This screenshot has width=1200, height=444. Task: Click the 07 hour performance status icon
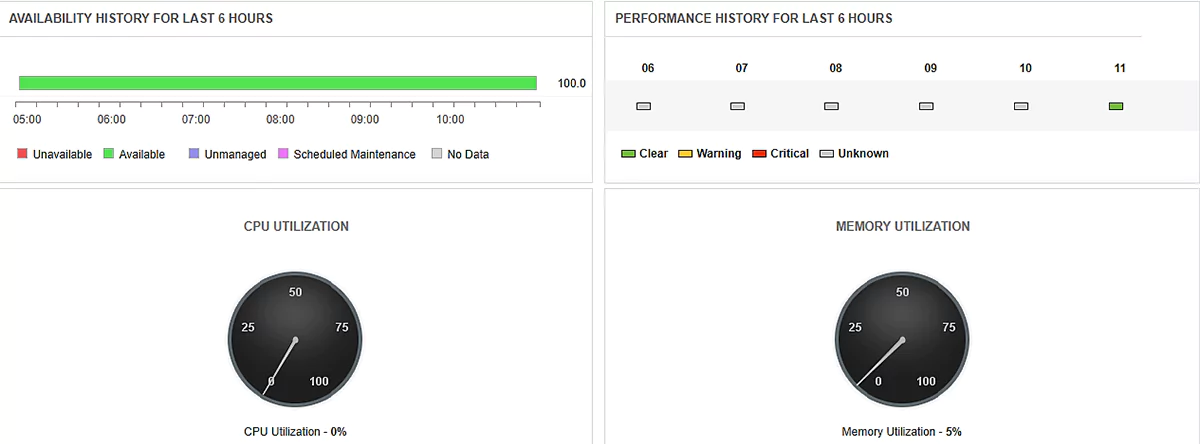[738, 106]
